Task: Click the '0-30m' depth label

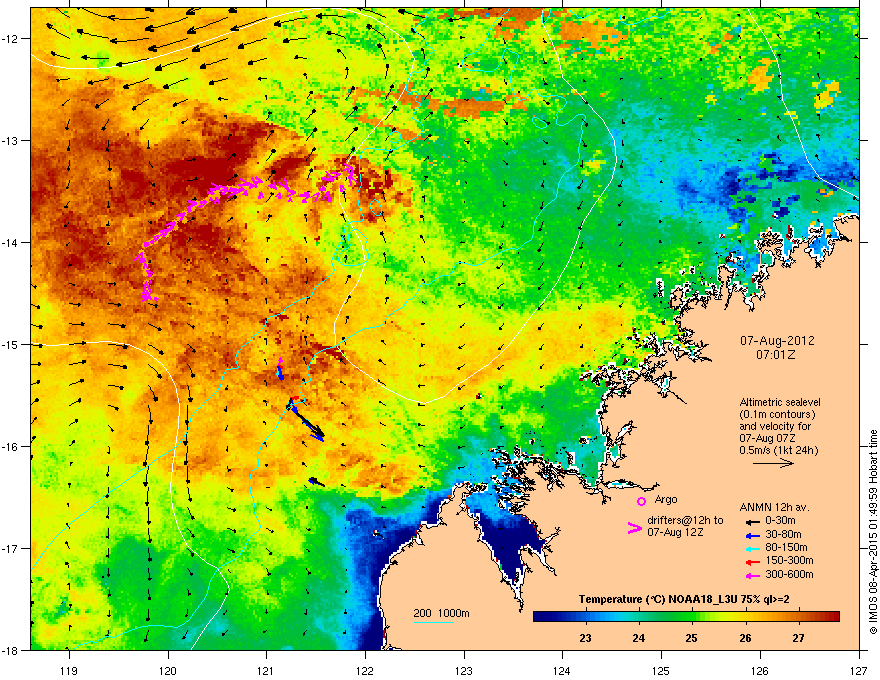Action: pyautogui.click(x=780, y=521)
